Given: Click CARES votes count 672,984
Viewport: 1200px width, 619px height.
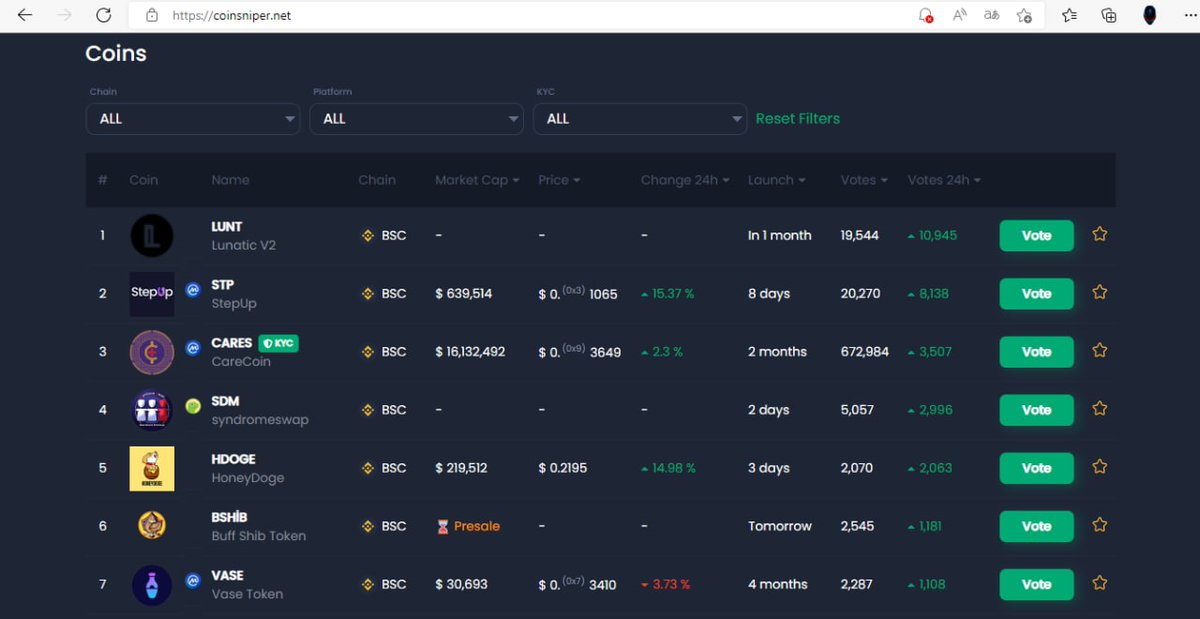Looking at the screenshot, I should click(x=865, y=352).
